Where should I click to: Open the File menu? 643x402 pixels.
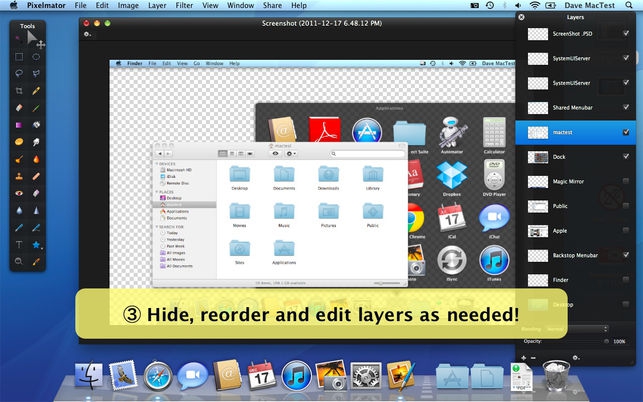coord(80,5)
